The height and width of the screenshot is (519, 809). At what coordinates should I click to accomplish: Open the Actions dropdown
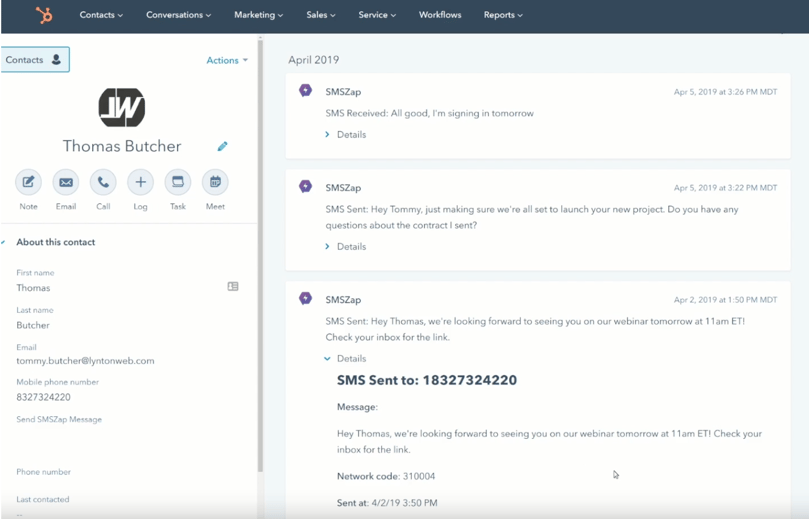point(227,60)
